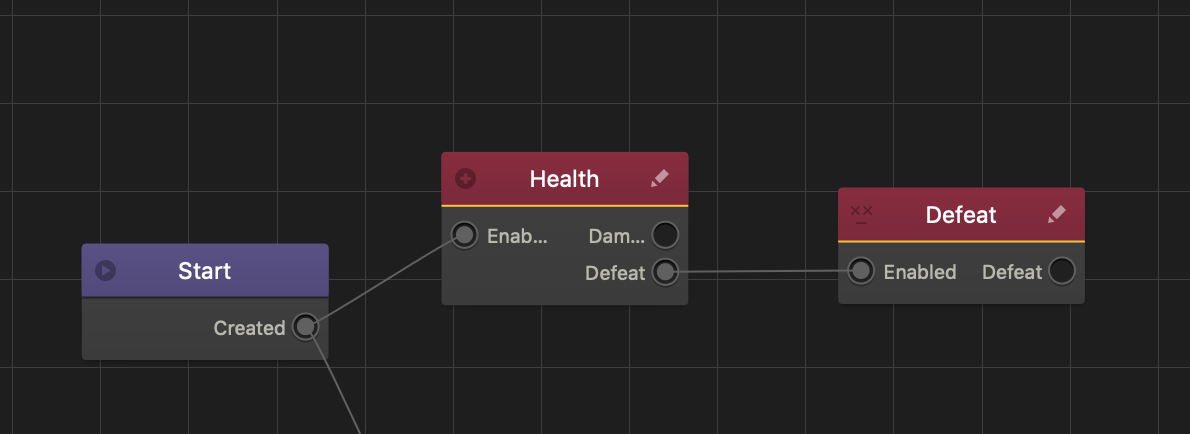
Task: Click the Created label in Start node
Action: [249, 328]
